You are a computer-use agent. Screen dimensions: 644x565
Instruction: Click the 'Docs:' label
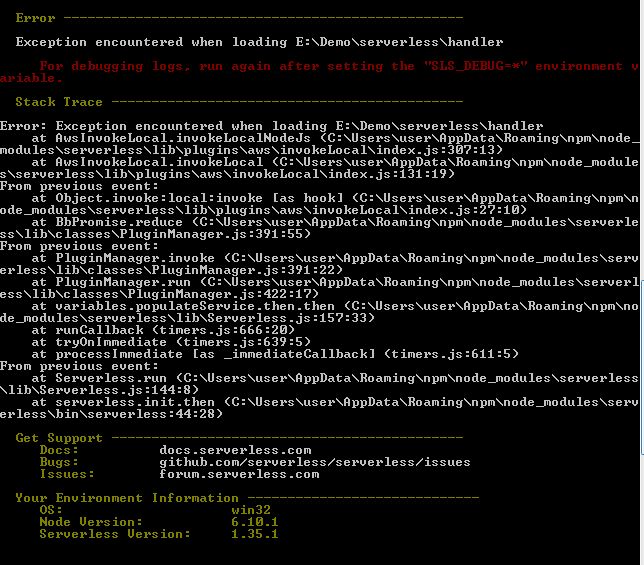(59, 450)
